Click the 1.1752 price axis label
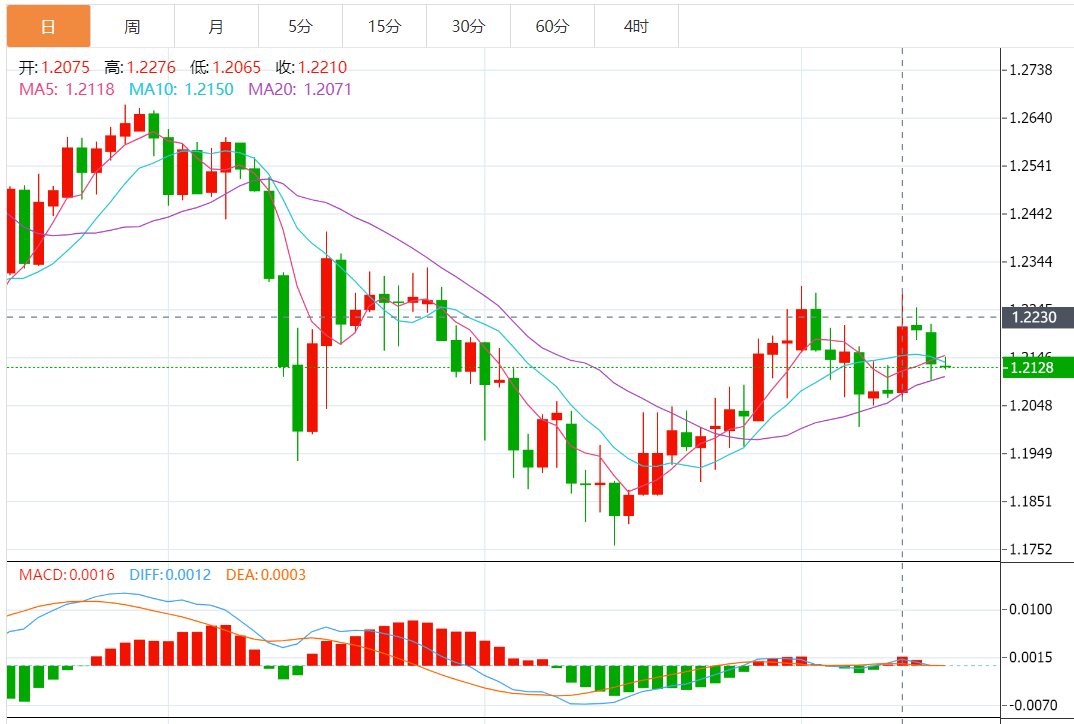Screen dimensions: 1074x724 pos(1031,549)
